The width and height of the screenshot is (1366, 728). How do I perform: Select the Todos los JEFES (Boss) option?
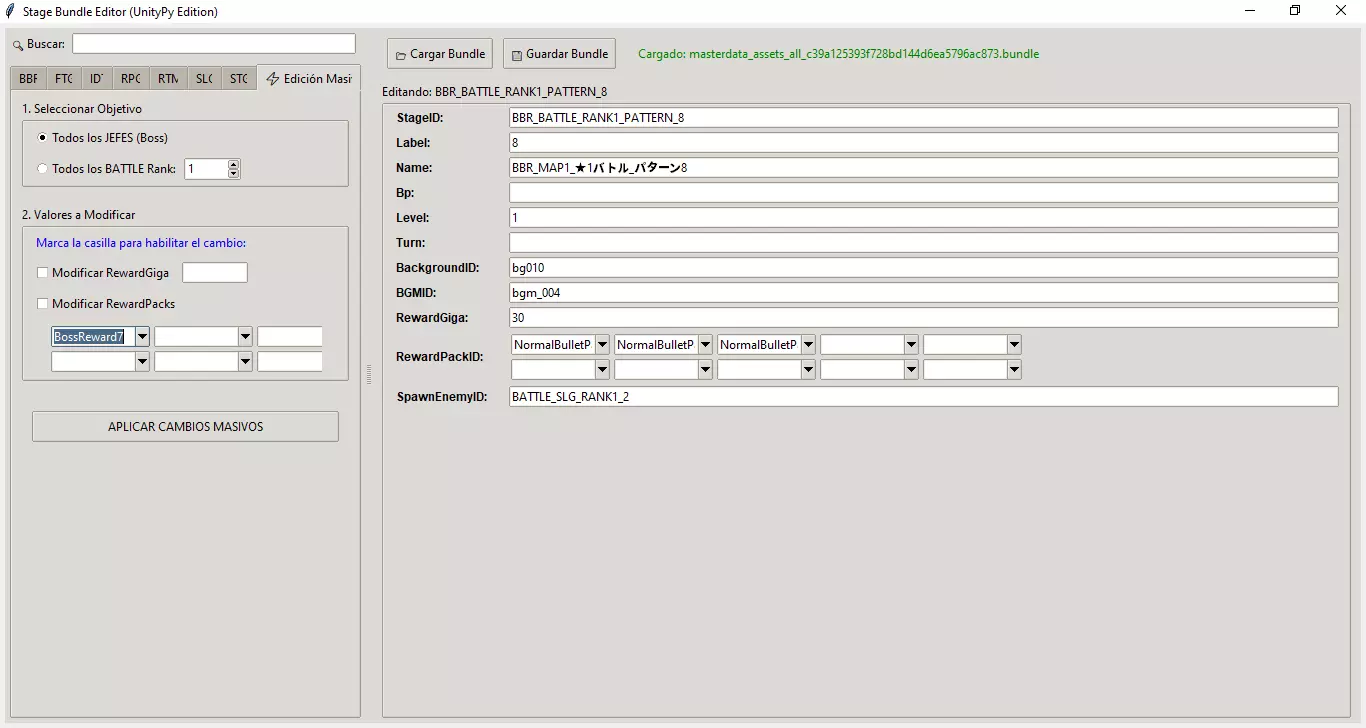tap(42, 138)
